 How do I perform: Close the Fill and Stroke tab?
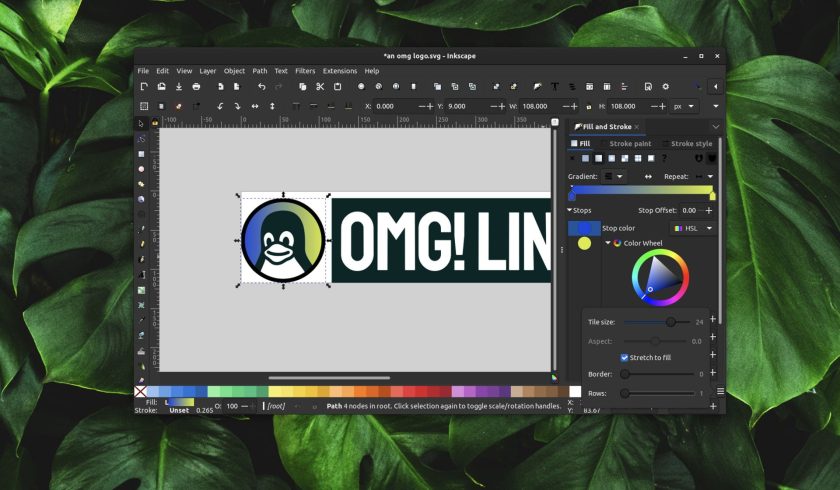click(636, 127)
